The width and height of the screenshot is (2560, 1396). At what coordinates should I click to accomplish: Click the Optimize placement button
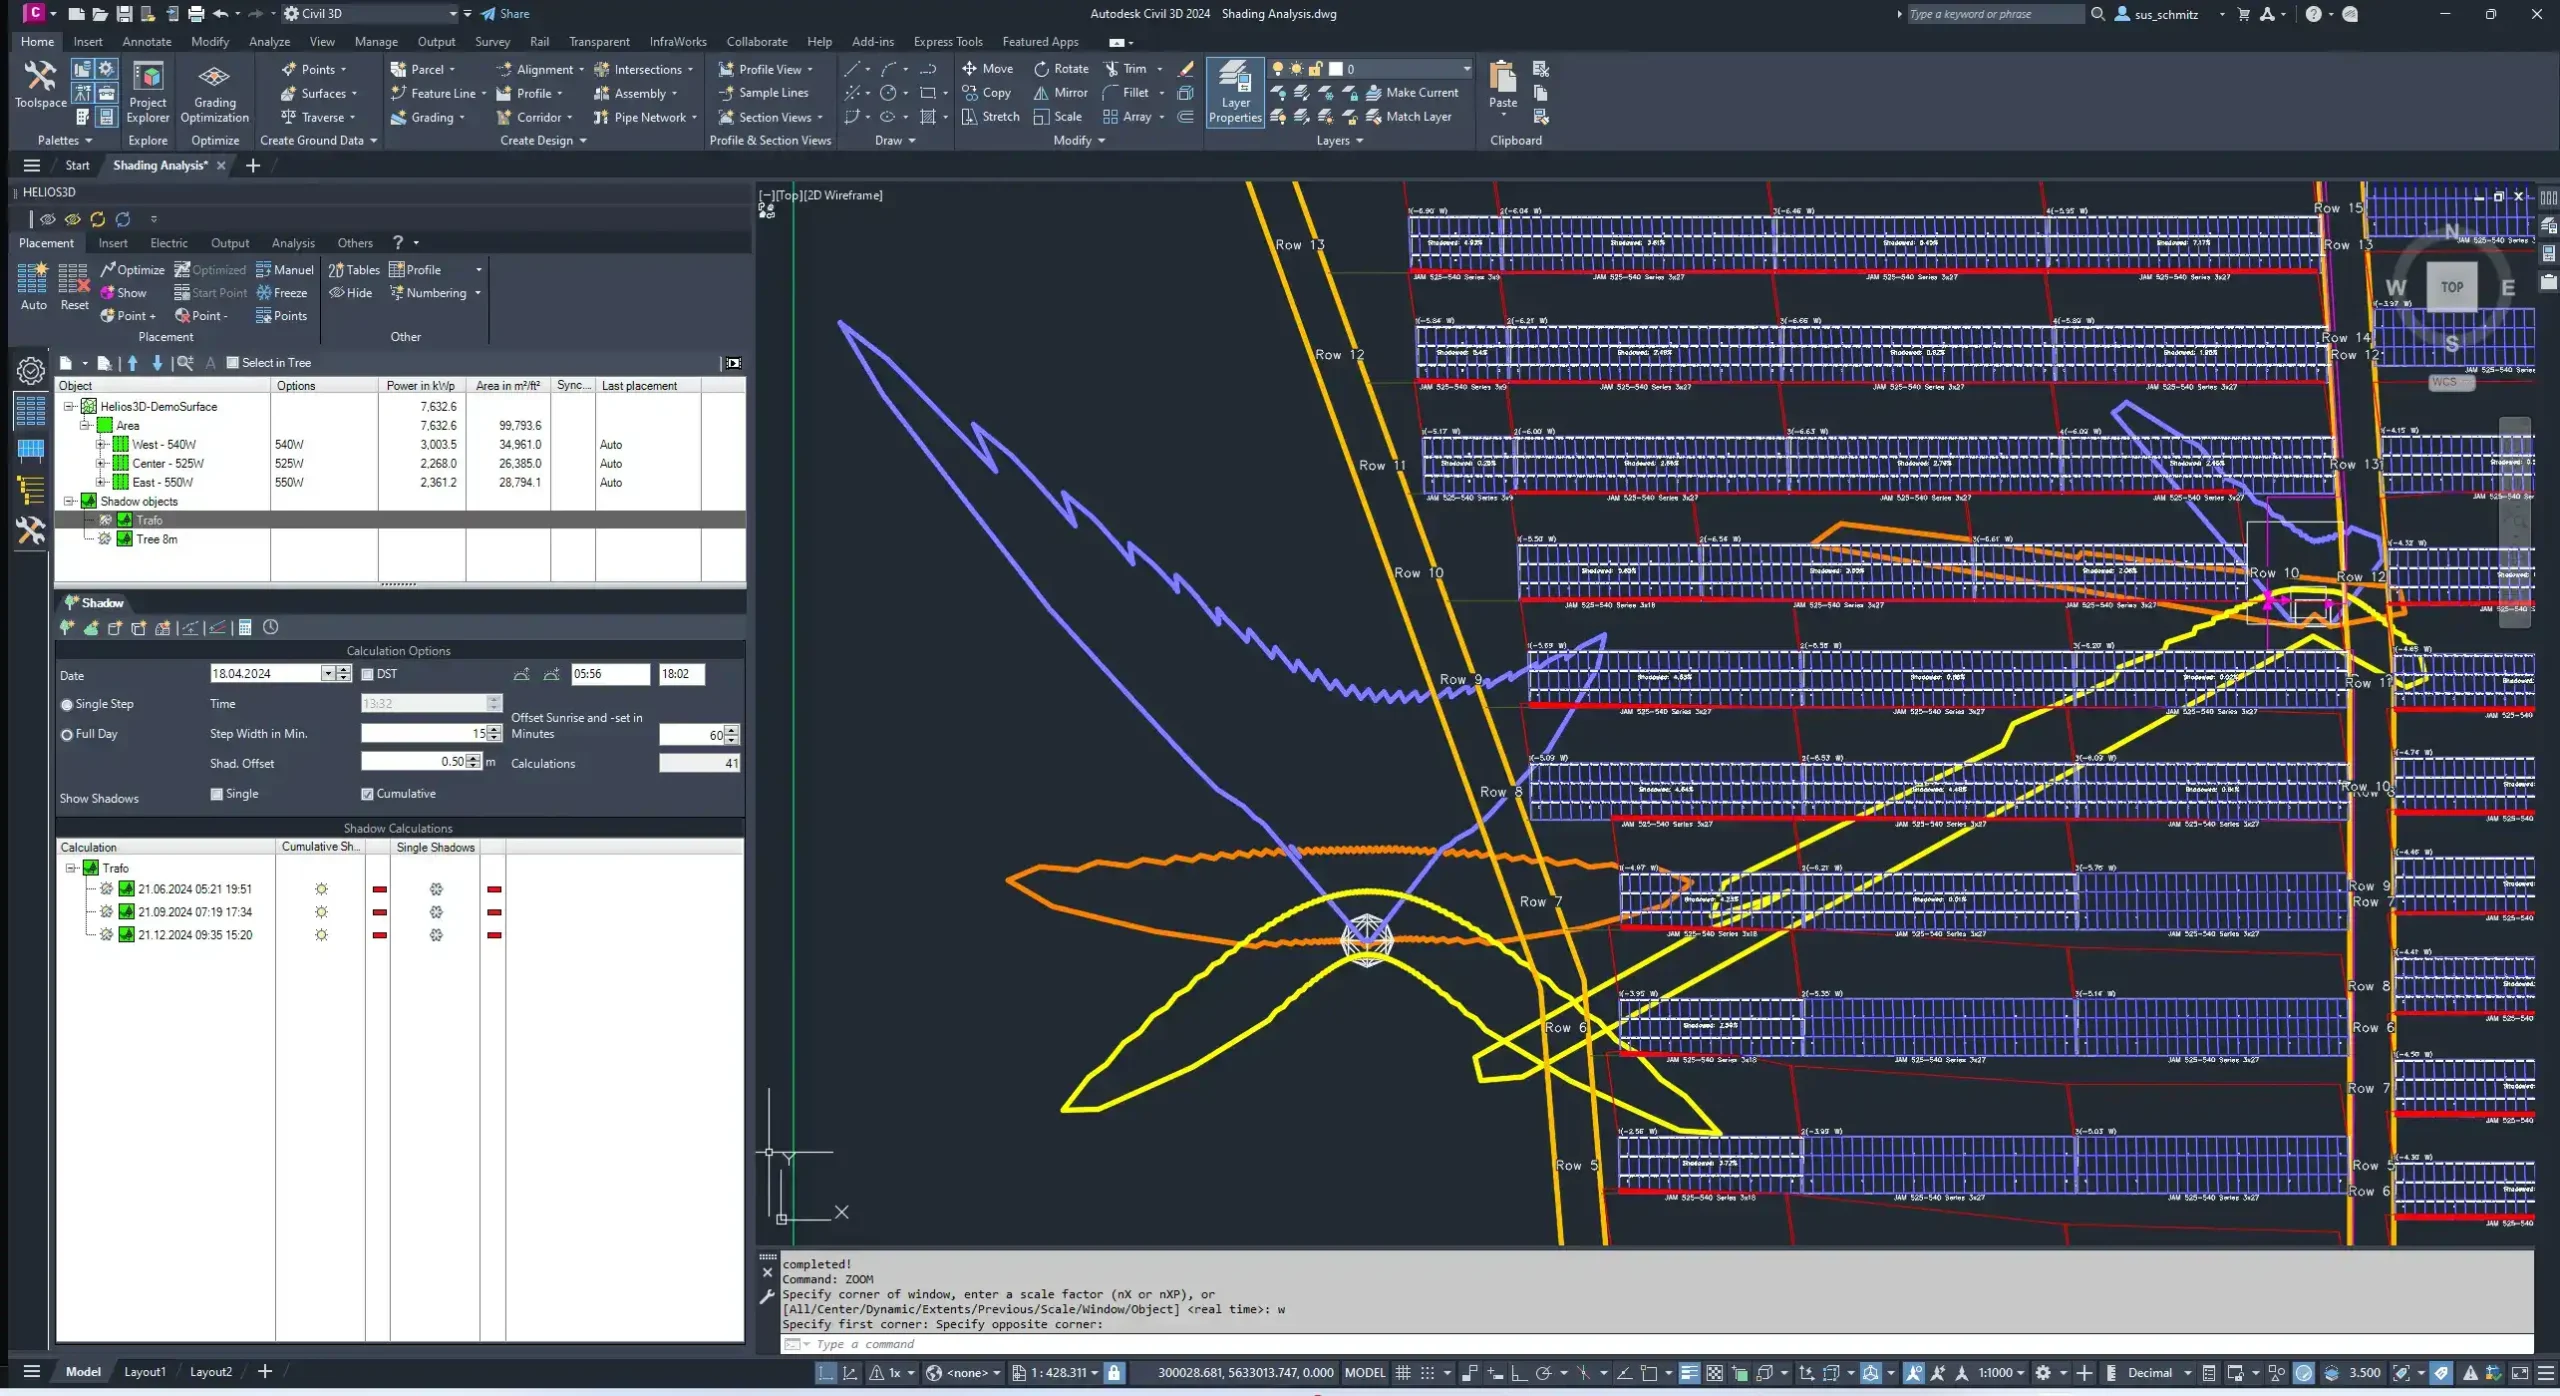(131, 270)
